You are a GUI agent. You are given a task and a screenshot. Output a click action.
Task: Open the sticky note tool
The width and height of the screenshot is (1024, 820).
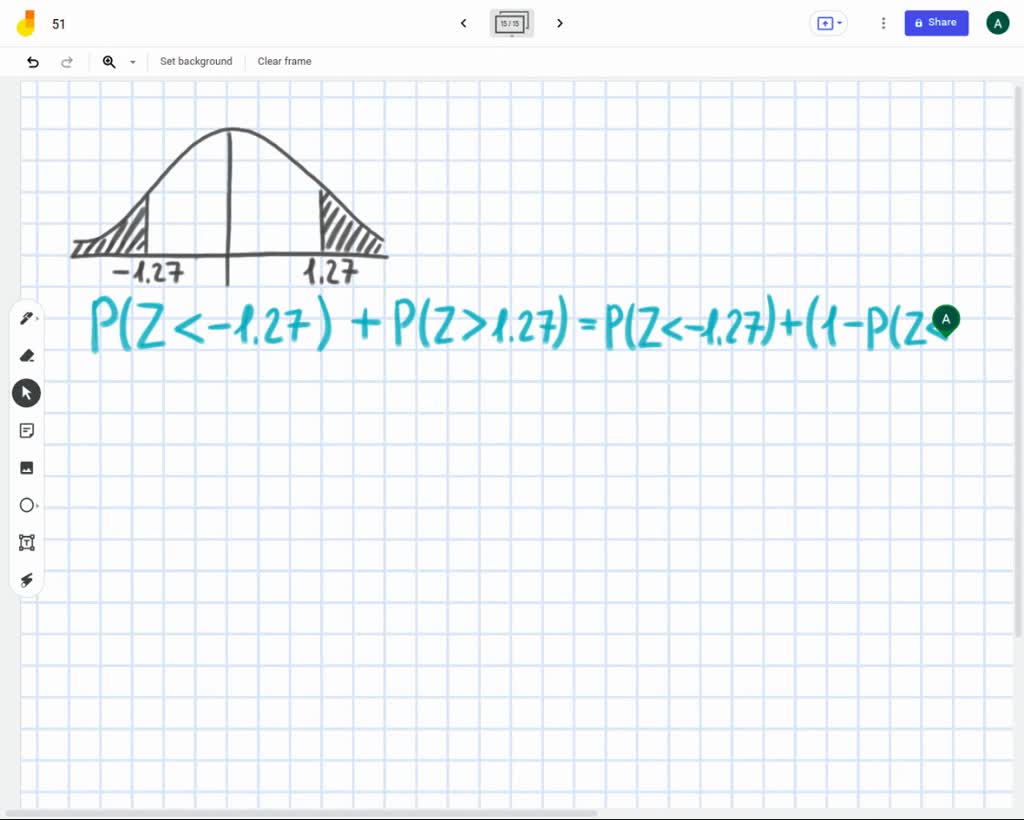[x=26, y=430]
